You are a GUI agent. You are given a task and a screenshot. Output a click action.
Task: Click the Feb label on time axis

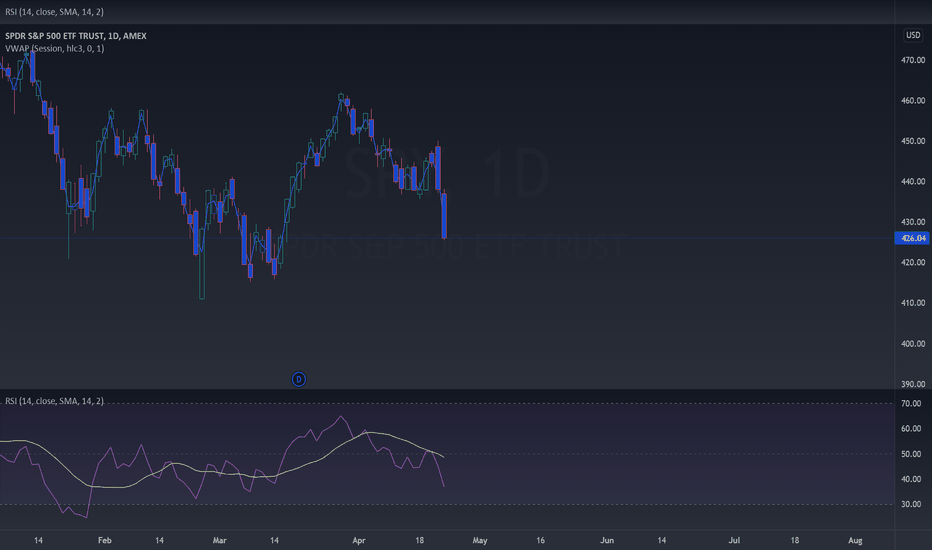click(105, 540)
